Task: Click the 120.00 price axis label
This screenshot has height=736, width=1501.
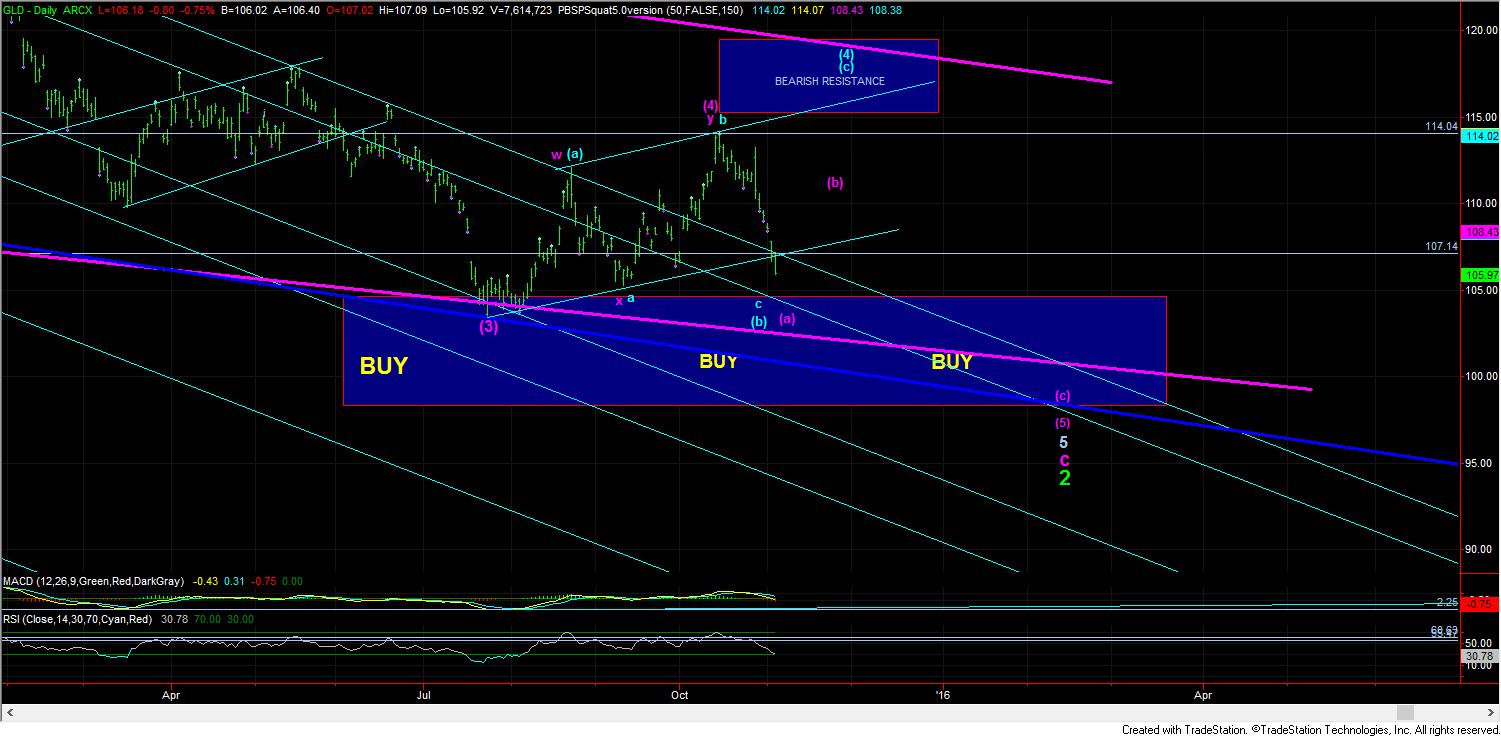Action: pos(1480,31)
